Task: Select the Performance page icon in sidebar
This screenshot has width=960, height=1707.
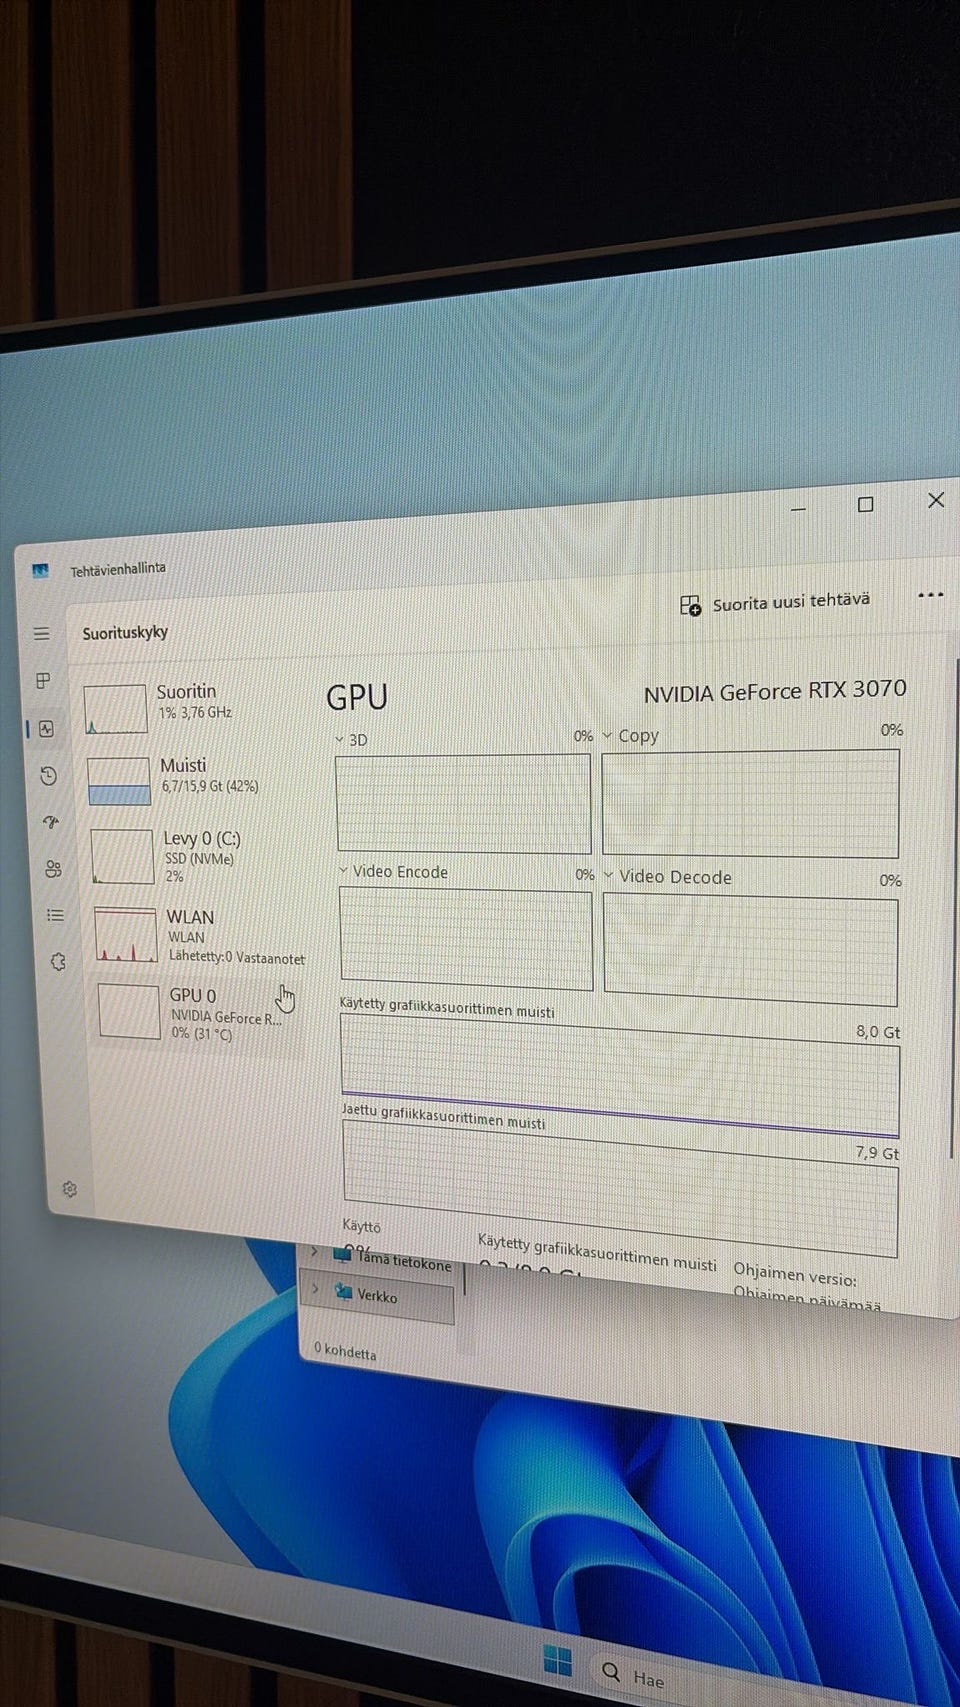Action: pyautogui.click(x=46, y=729)
